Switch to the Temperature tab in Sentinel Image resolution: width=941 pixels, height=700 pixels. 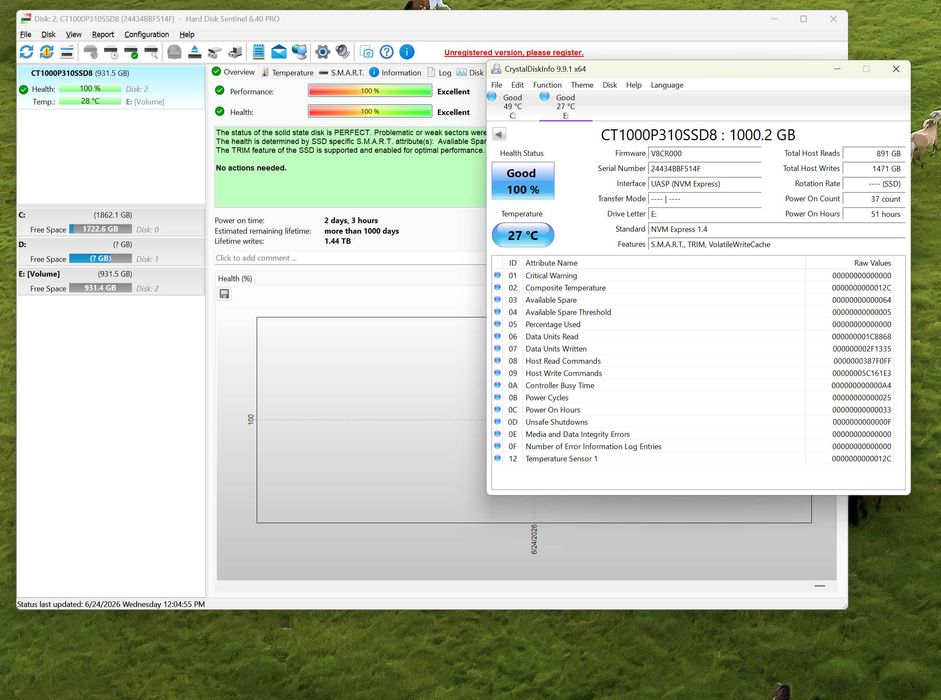(287, 72)
